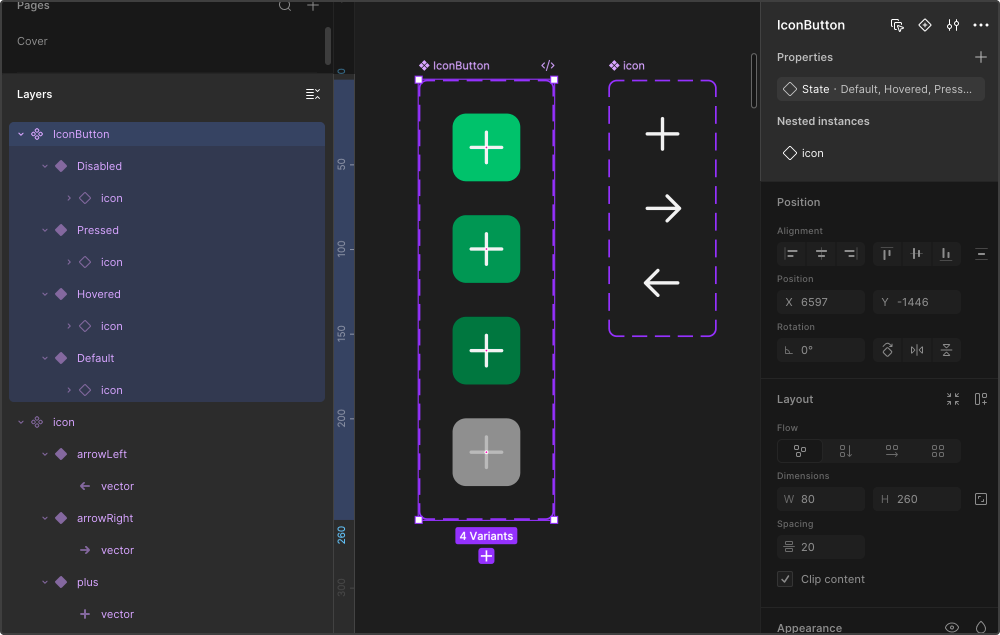1000x635 pixels.
Task: Align vertical centers icon
Action: coord(916,254)
